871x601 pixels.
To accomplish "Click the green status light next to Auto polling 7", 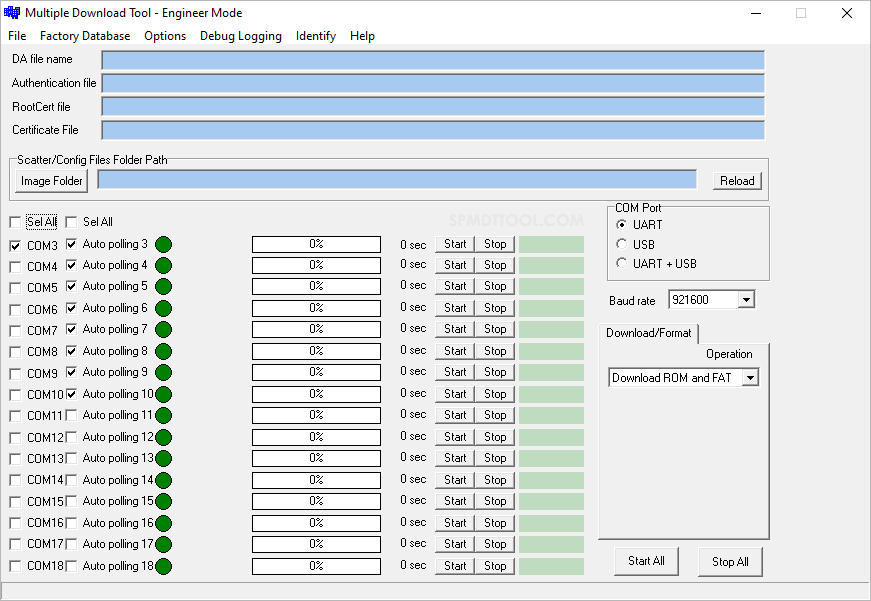I will tap(163, 329).
